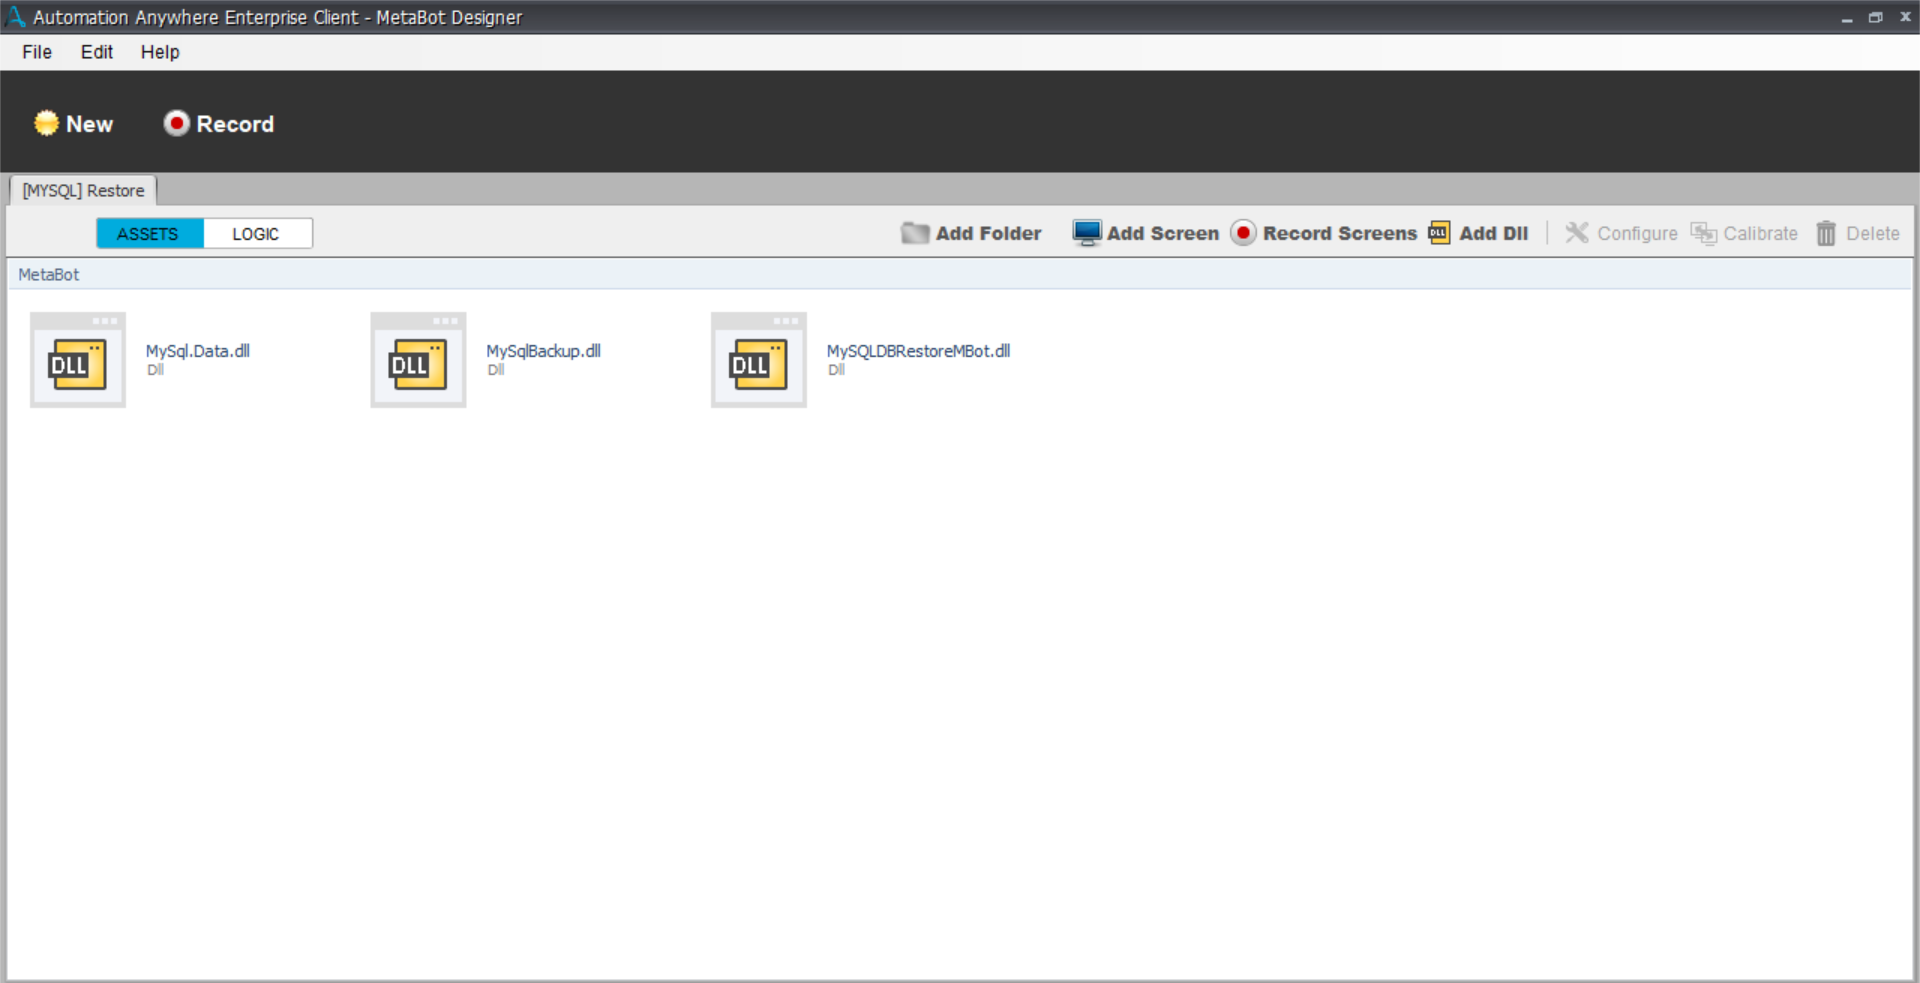The image size is (1920, 983).
Task: Click the Add Folder icon
Action: point(915,233)
